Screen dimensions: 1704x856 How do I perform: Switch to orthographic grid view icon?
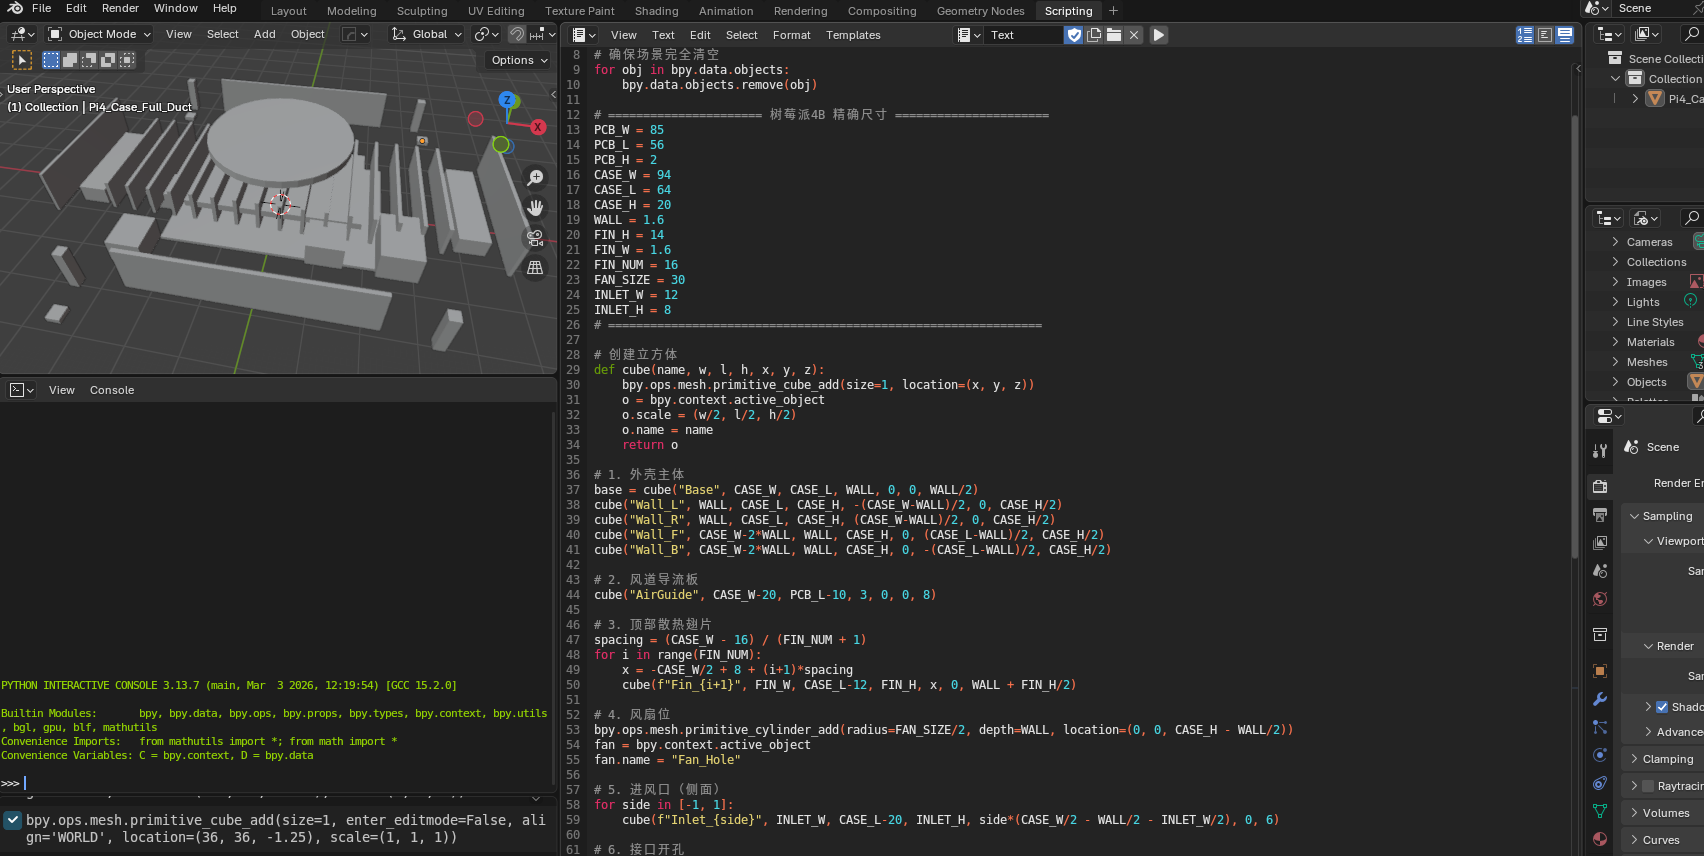coord(536,268)
